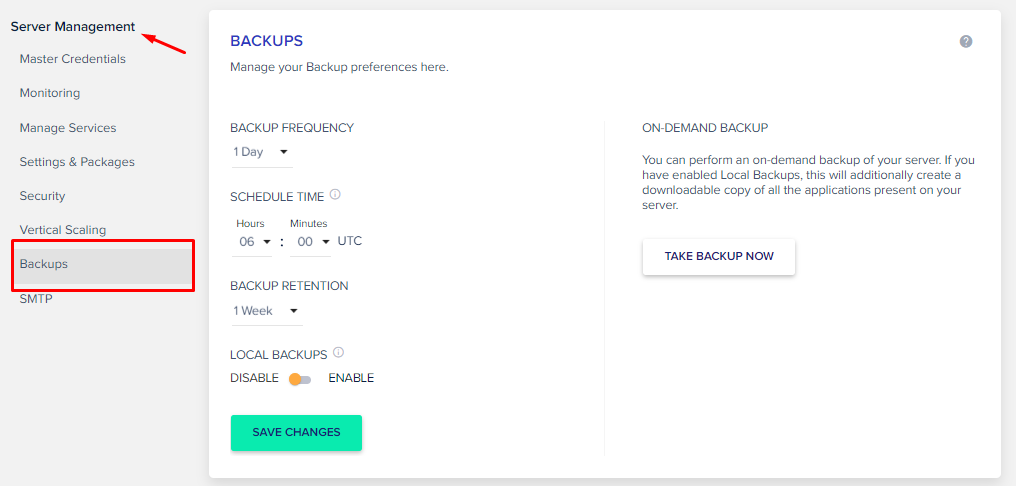Toggle the Local Backups switch
This screenshot has height=486, width=1016.
[300, 379]
